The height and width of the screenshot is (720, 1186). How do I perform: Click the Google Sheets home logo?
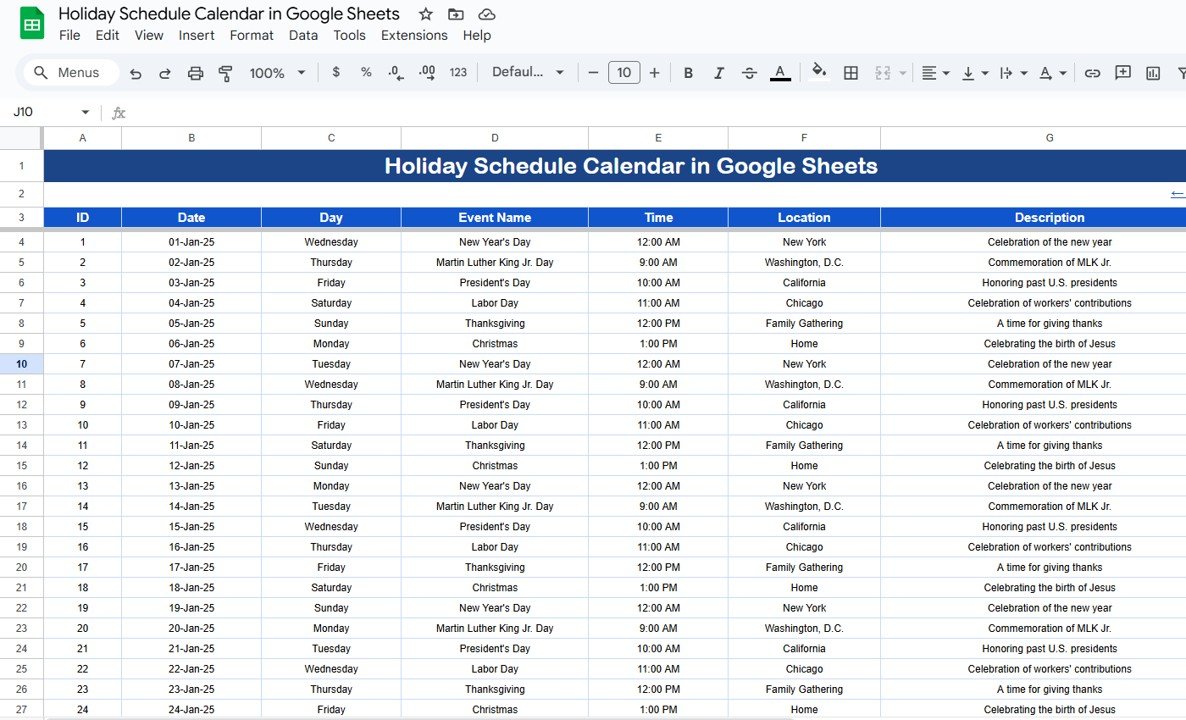[32, 23]
